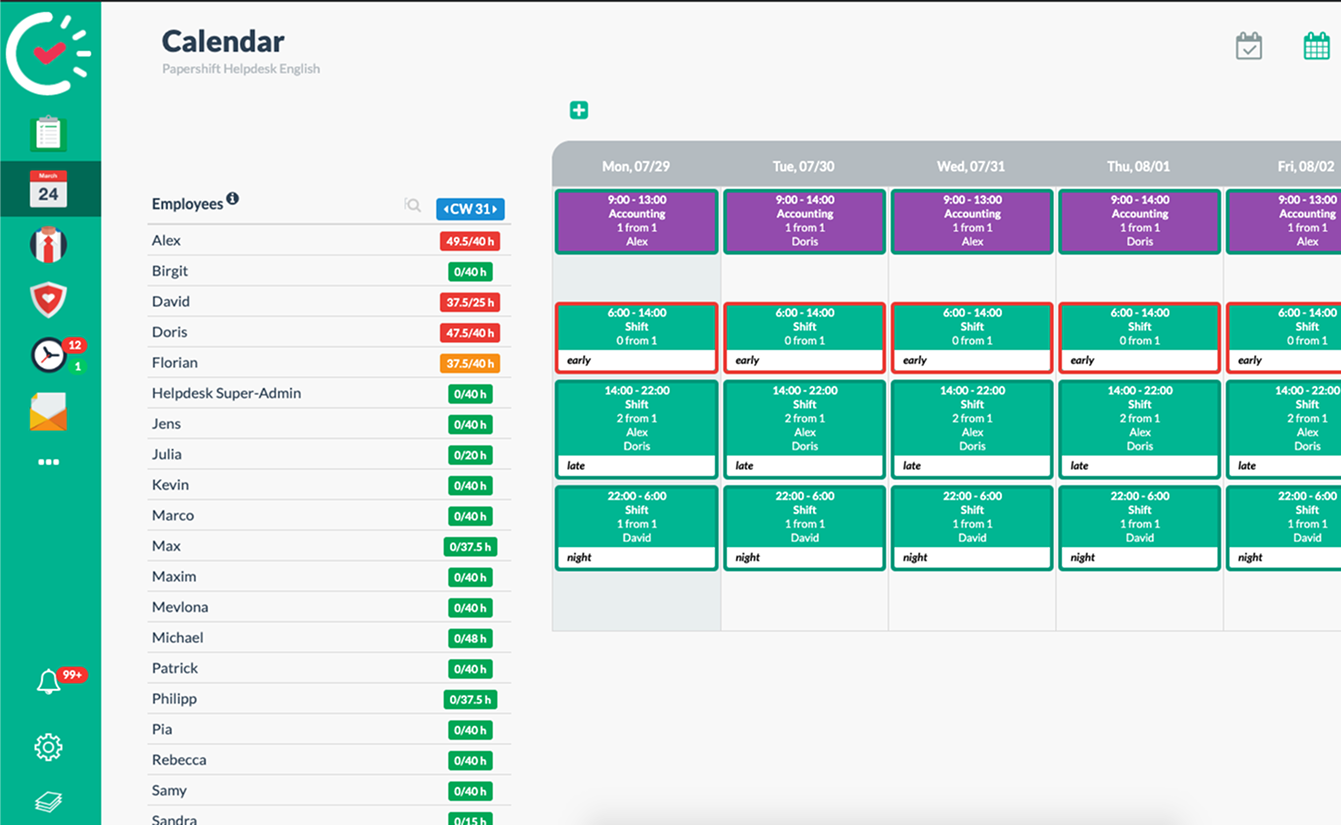Image resolution: width=1341 pixels, height=825 pixels.
Task: Add a new shift with the green plus
Action: pyautogui.click(x=579, y=110)
